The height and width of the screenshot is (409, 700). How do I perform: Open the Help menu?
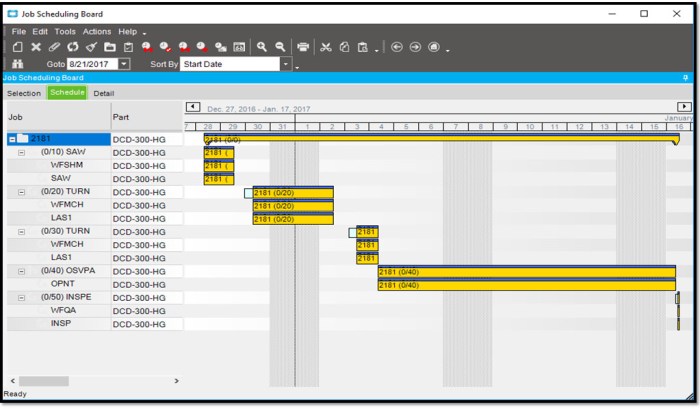tap(128, 32)
